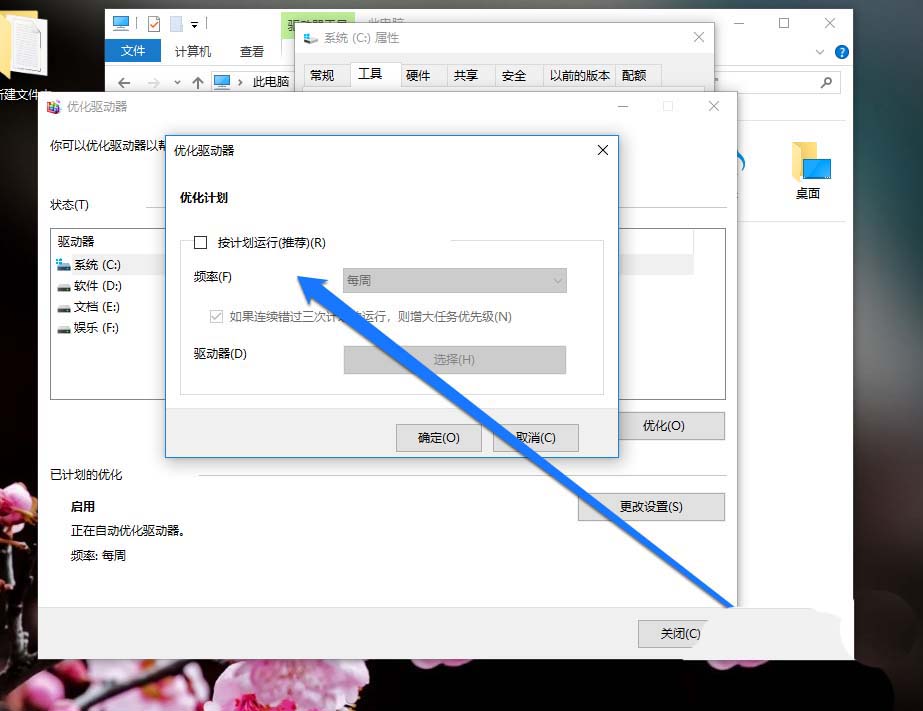Open the 以前的版本 tab
The width and height of the screenshot is (923, 711).
[578, 75]
